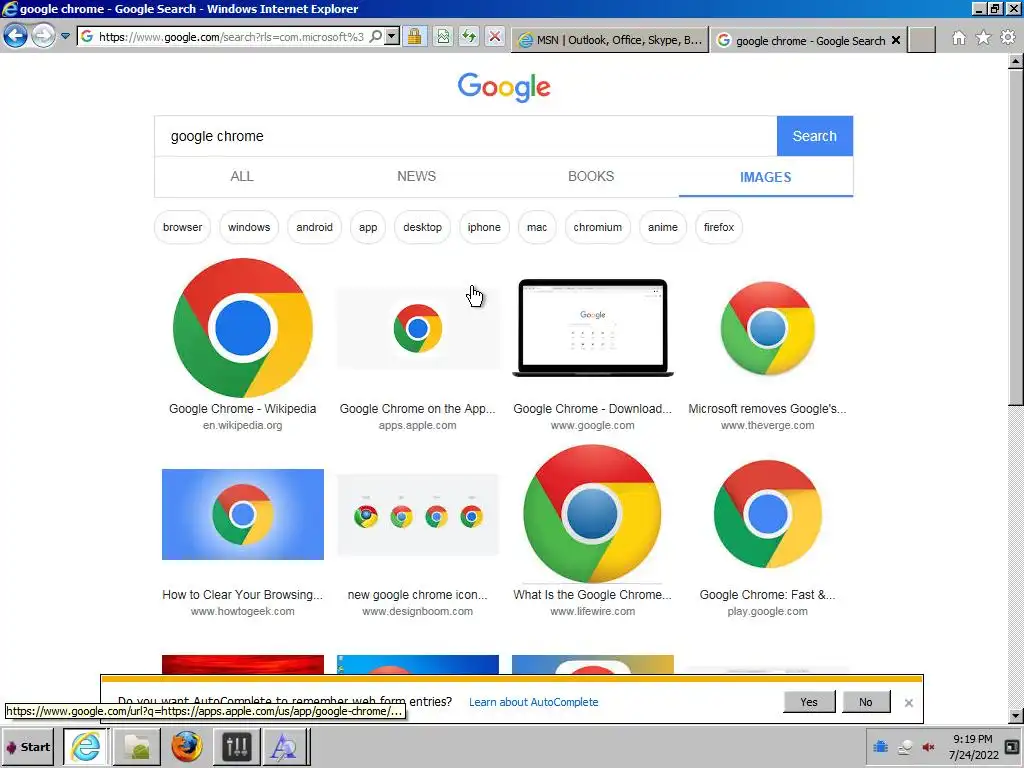Open the Tools gear icon
This screenshot has width=1024, height=768.
[x=1008, y=38]
